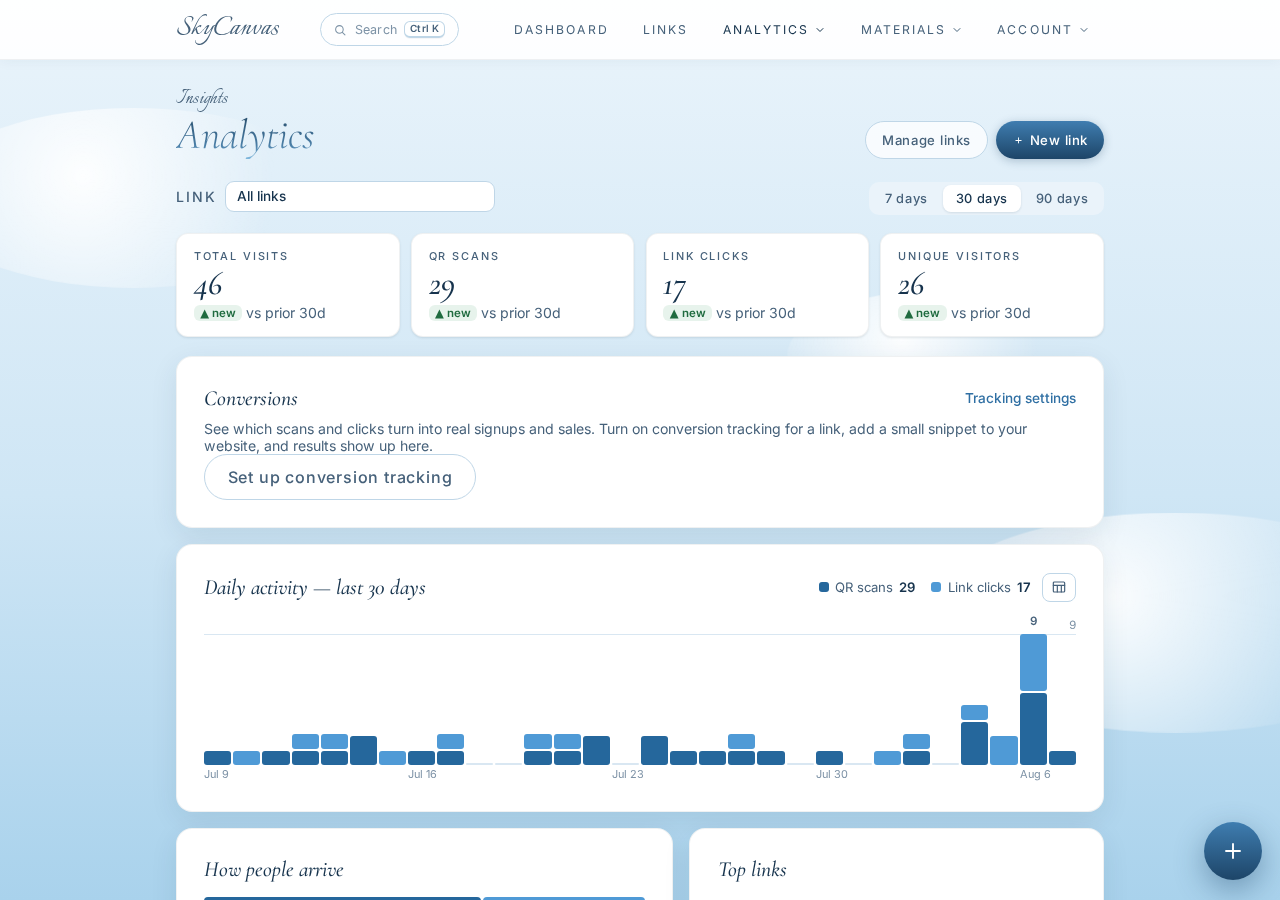Click the SkyCanvas logo
The height and width of the screenshot is (900, 1280).
coord(228,29)
